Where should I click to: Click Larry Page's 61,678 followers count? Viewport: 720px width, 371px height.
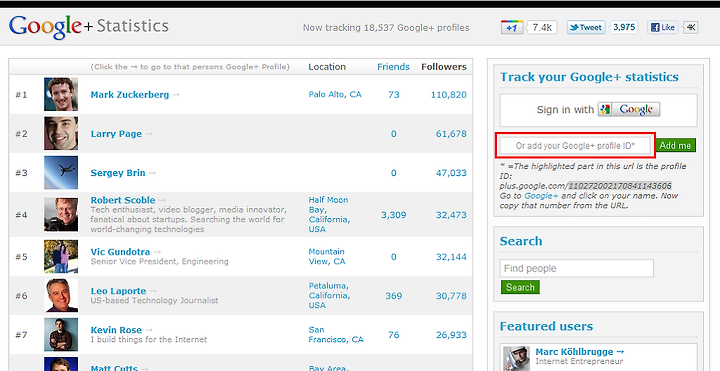tap(451, 134)
